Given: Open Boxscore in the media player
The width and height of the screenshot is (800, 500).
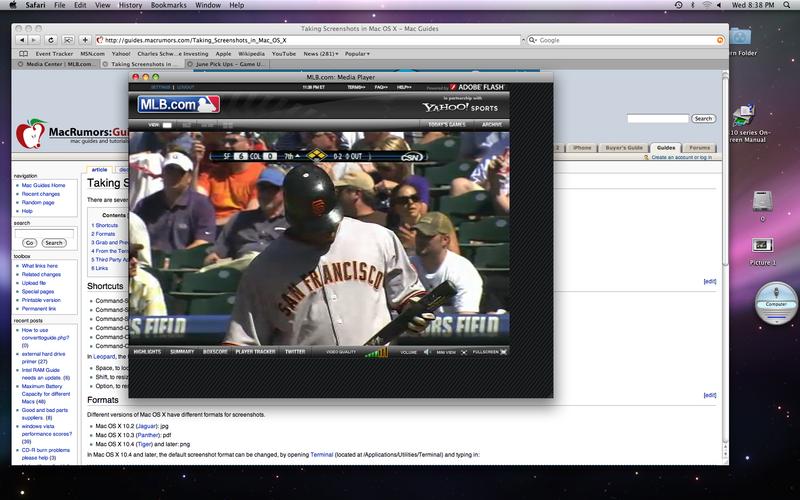Looking at the screenshot, I should [215, 352].
